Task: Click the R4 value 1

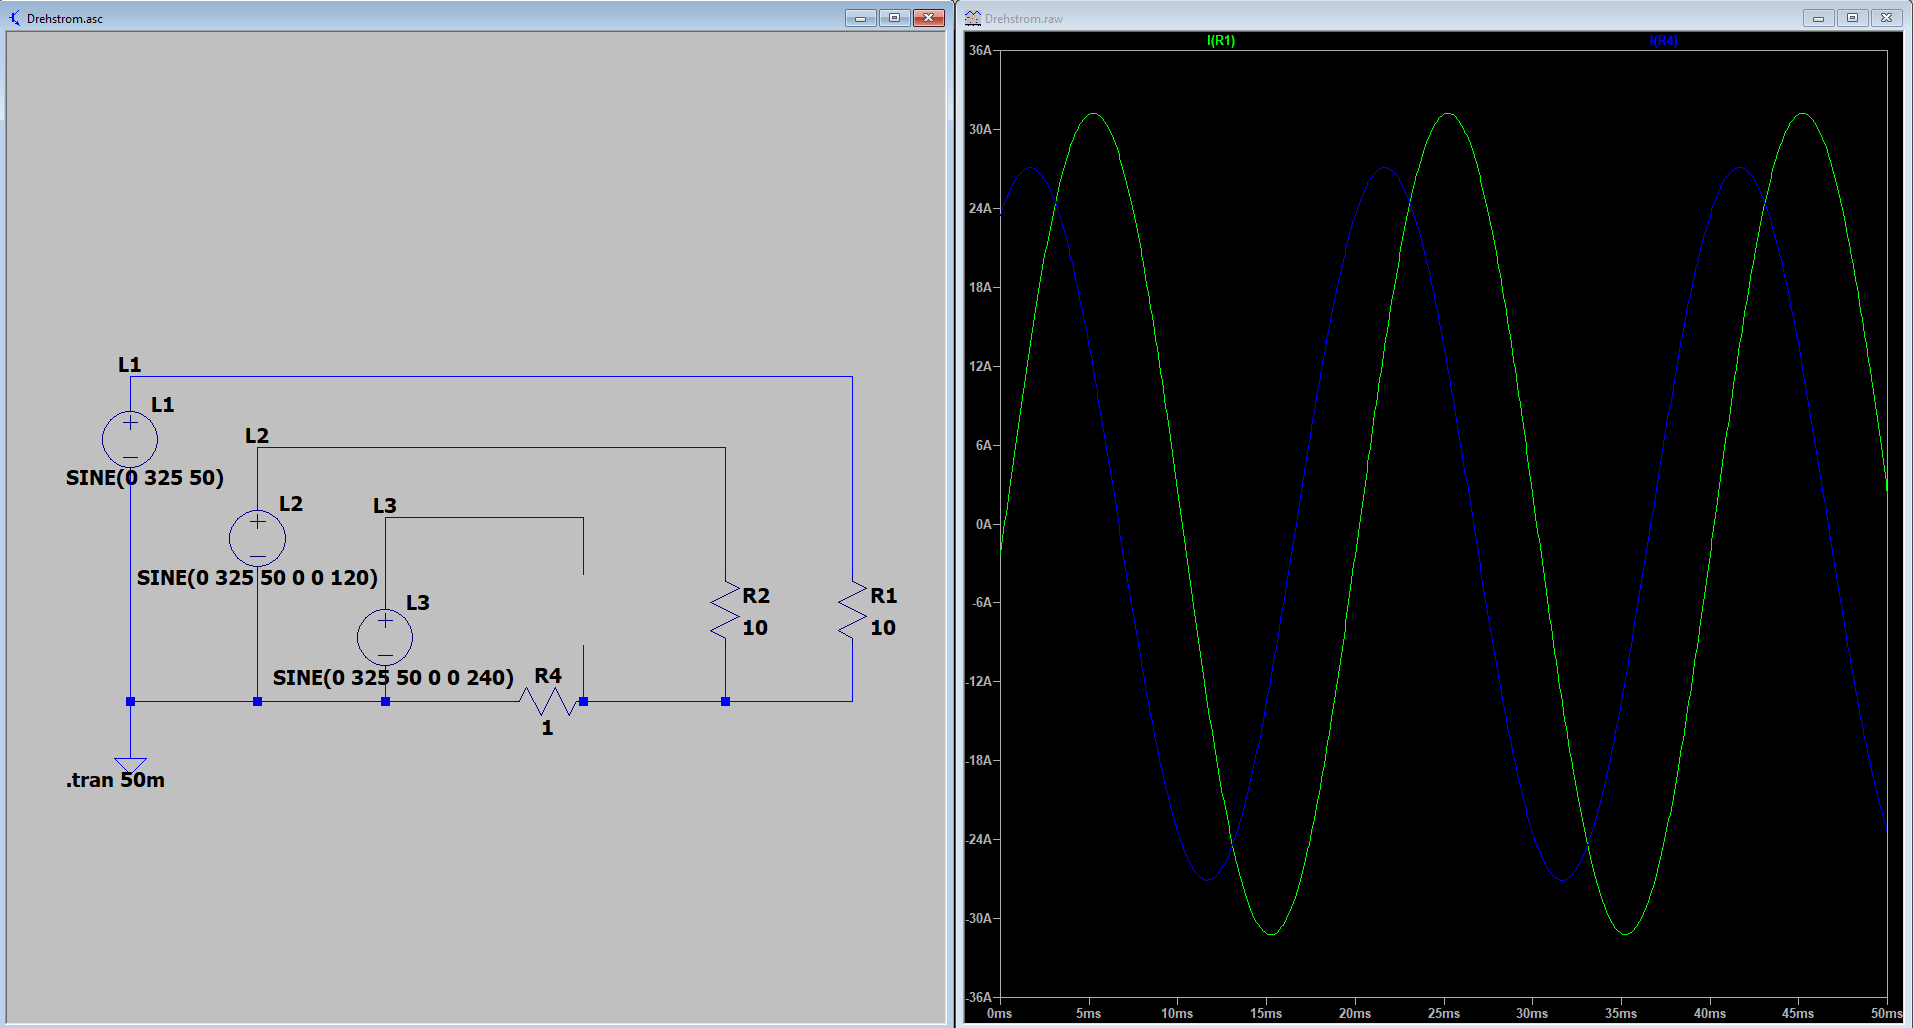Action: 547,728
